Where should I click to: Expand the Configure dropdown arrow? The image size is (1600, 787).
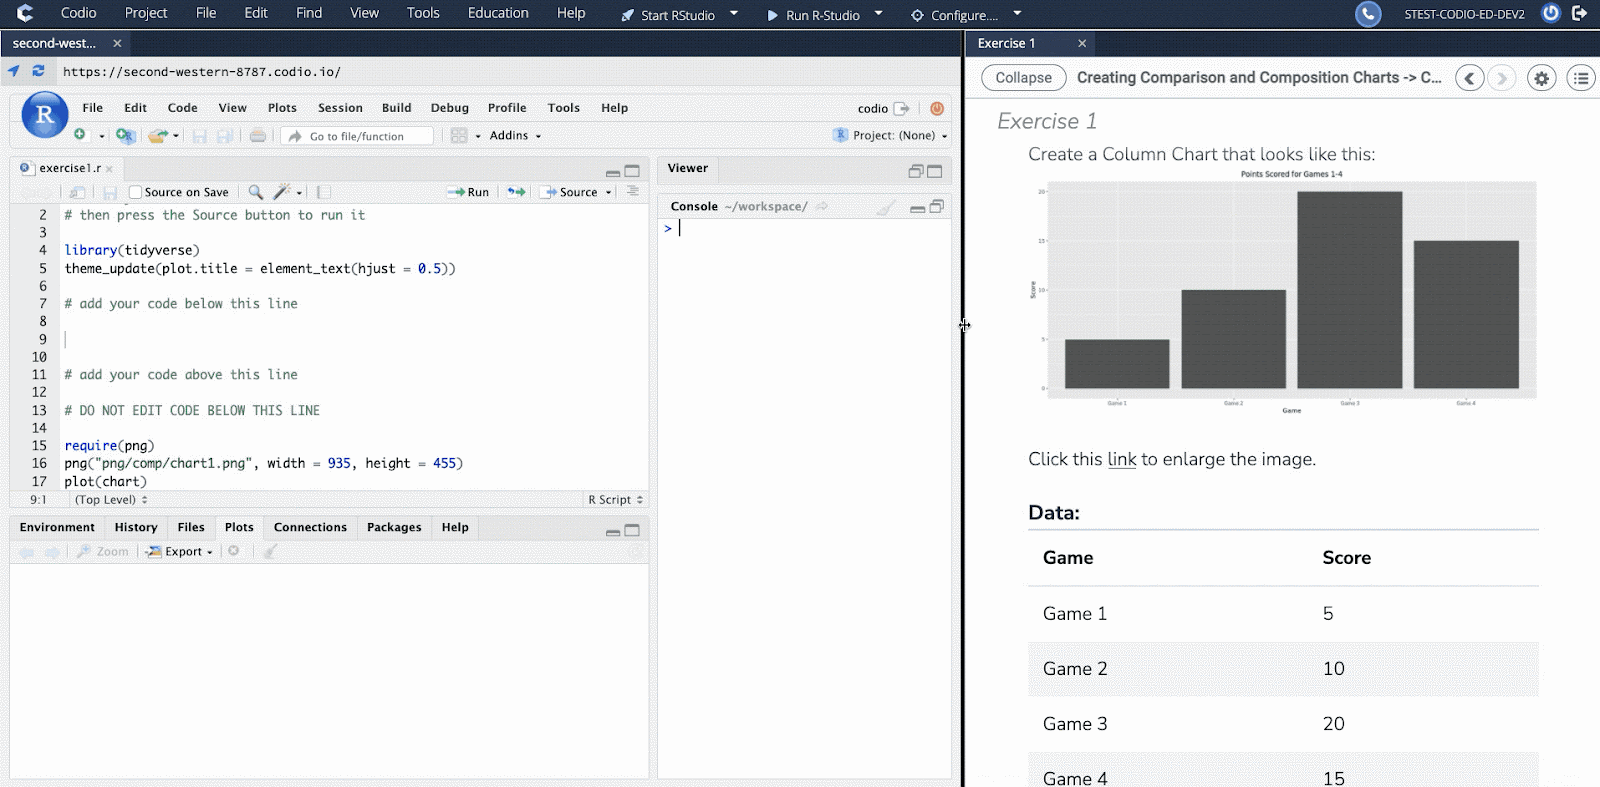1017,13
